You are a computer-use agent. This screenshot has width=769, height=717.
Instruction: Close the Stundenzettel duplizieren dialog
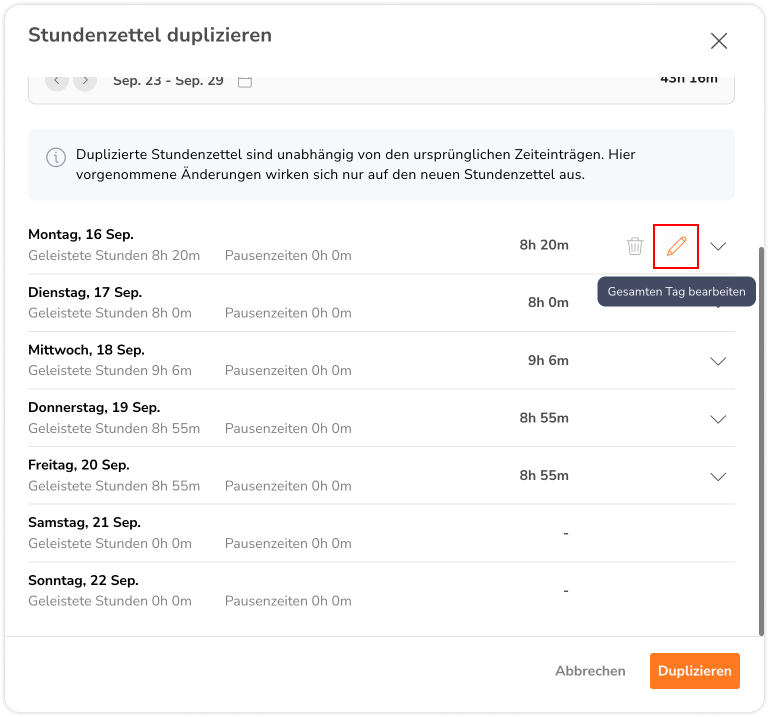click(x=718, y=41)
